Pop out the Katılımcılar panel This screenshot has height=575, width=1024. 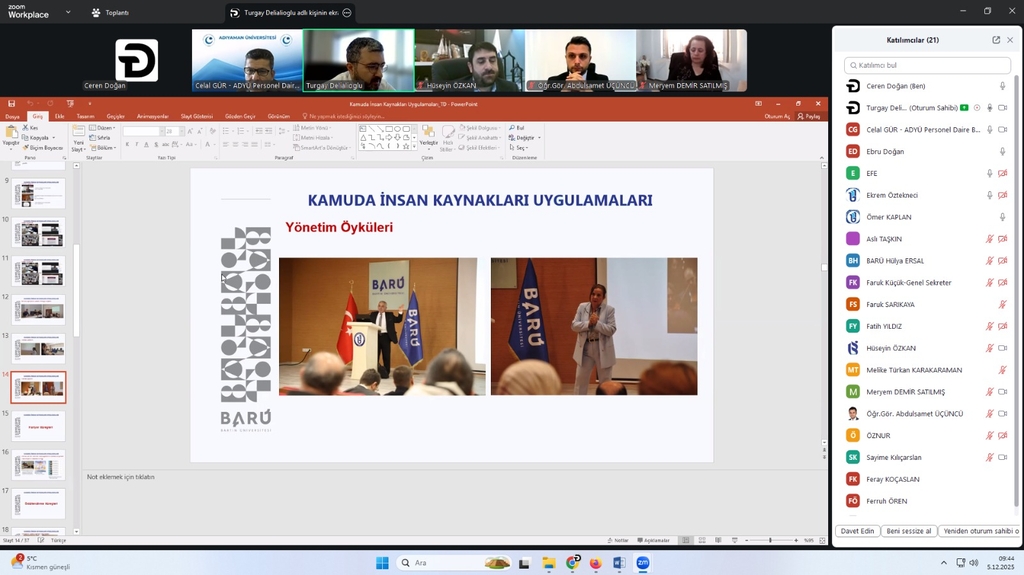coord(996,40)
